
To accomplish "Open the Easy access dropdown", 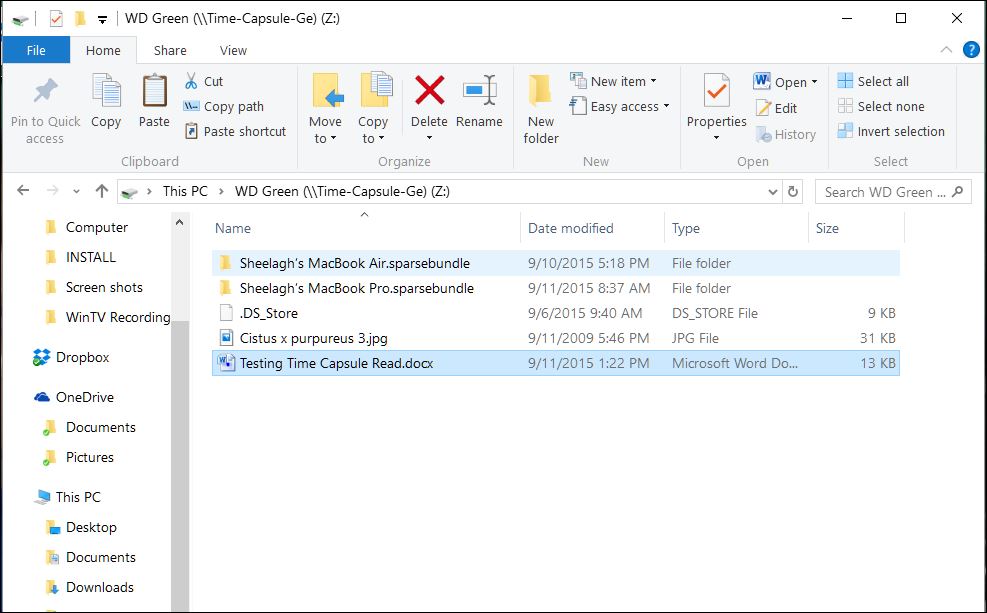I will point(619,106).
